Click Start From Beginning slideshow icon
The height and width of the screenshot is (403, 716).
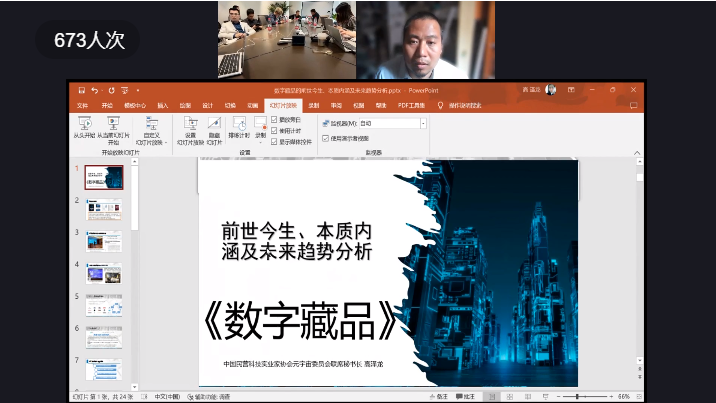click(x=84, y=128)
